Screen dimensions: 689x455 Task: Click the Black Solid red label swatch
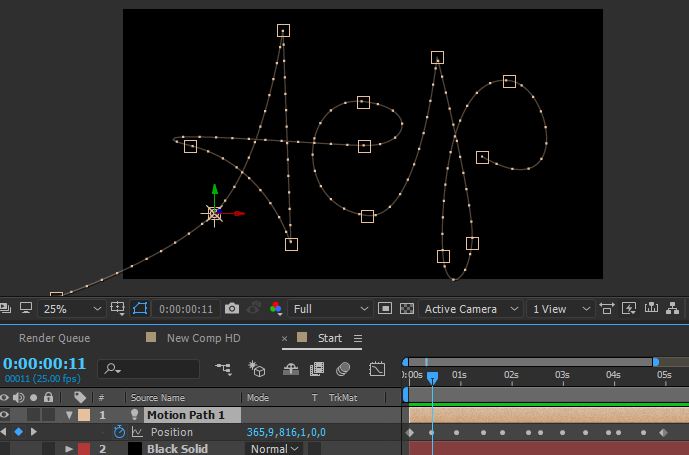click(84, 449)
